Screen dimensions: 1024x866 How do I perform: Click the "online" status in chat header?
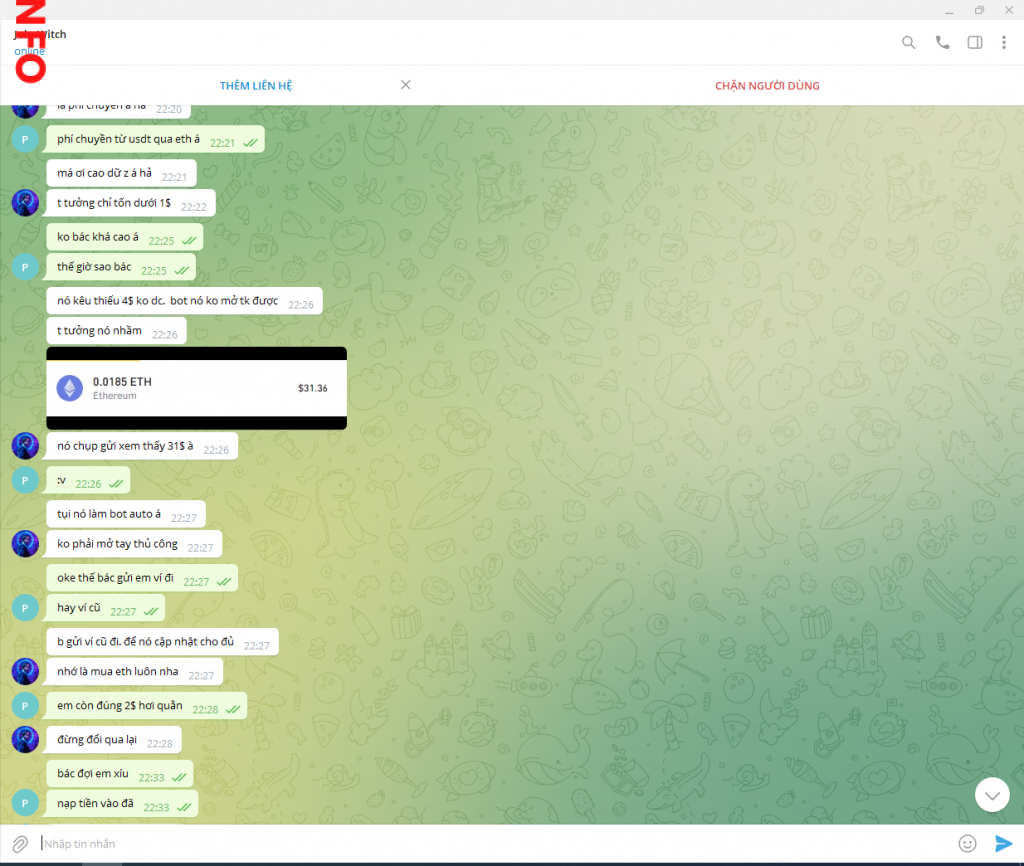(x=29, y=51)
